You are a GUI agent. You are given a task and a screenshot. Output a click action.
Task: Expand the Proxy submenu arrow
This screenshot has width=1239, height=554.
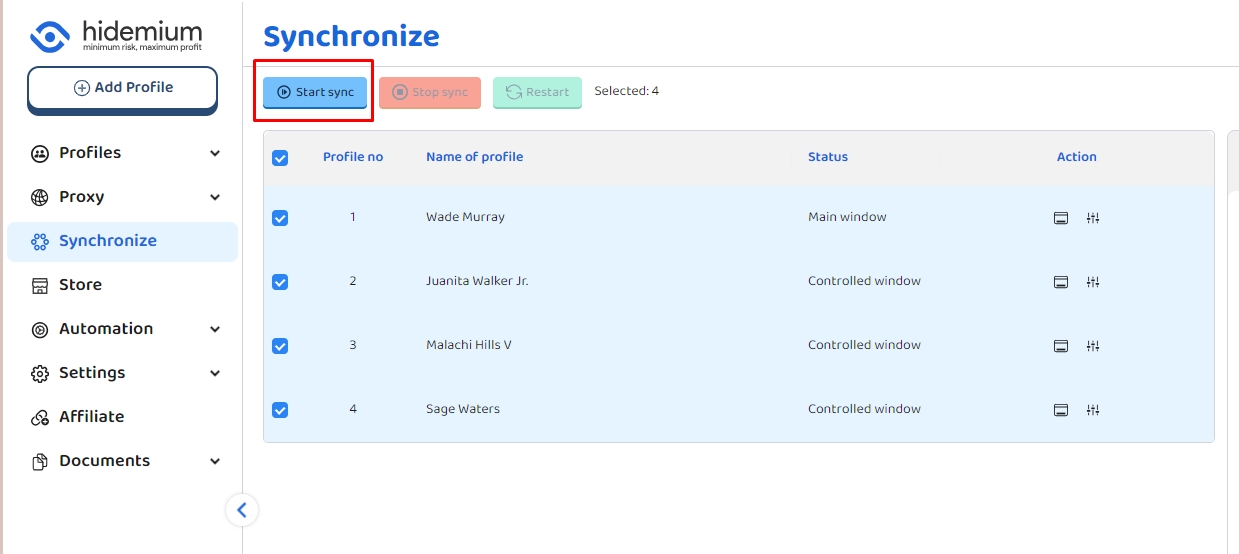(x=215, y=197)
